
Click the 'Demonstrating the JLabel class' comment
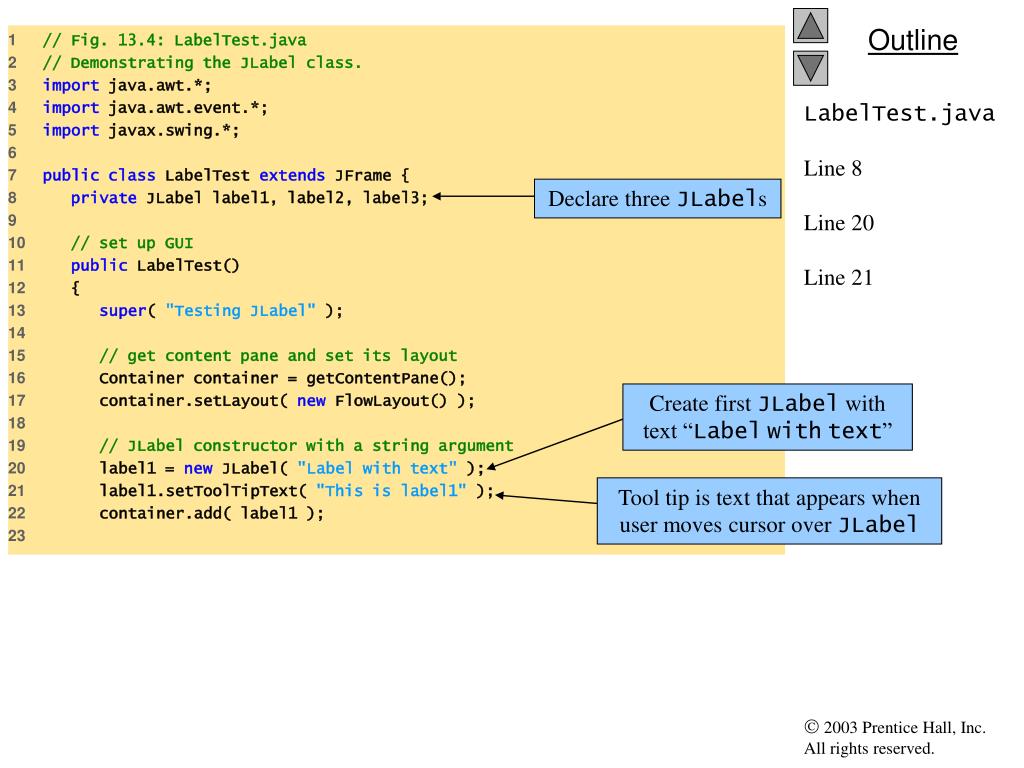[x=202, y=63]
